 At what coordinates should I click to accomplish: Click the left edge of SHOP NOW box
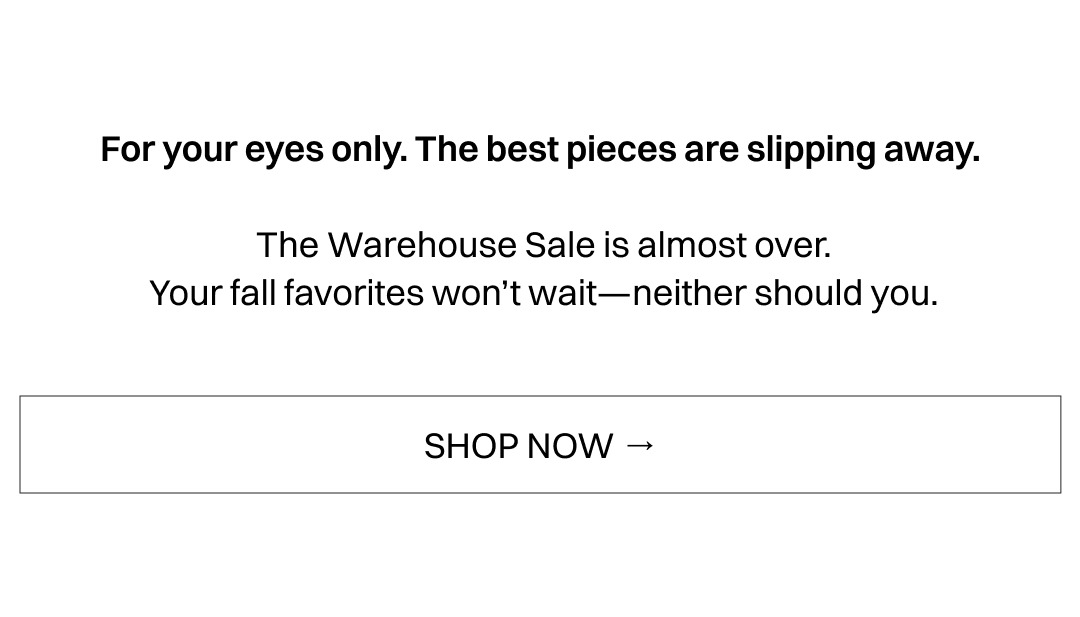point(22,445)
